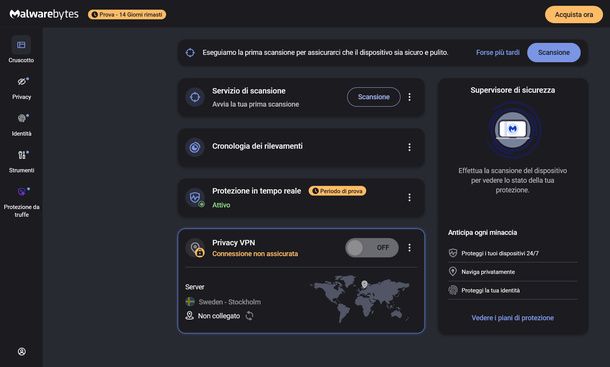Open the Strumenti tools section
610x367 pixels.
21,162
